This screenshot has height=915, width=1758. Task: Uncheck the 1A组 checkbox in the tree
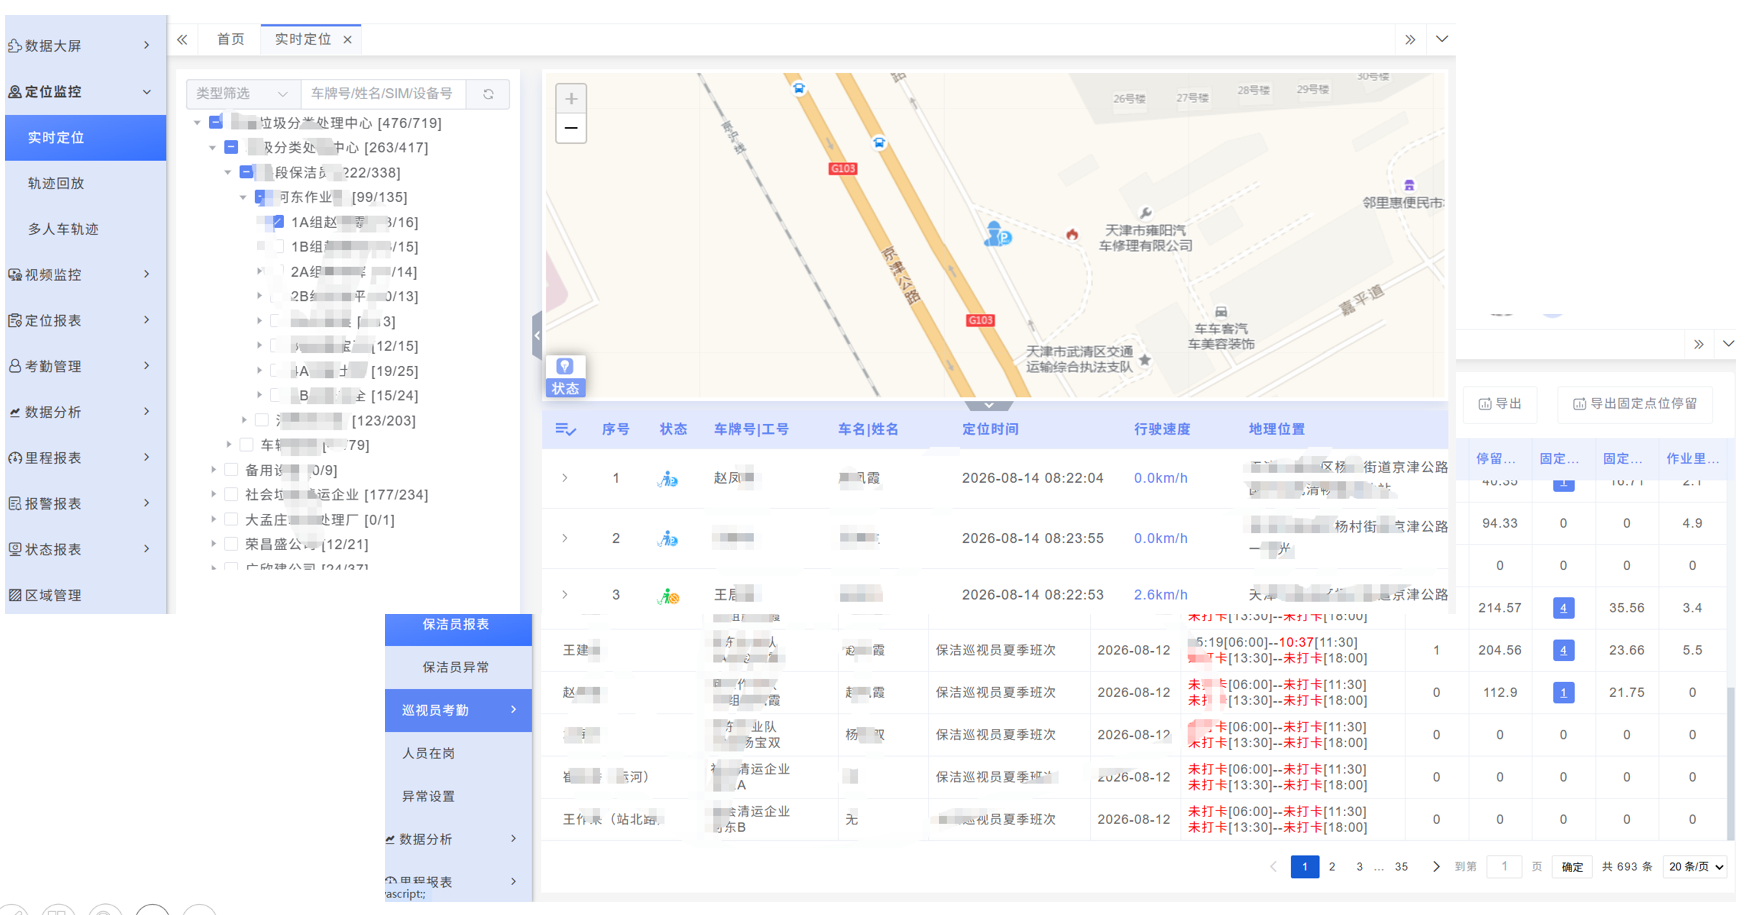[277, 222]
